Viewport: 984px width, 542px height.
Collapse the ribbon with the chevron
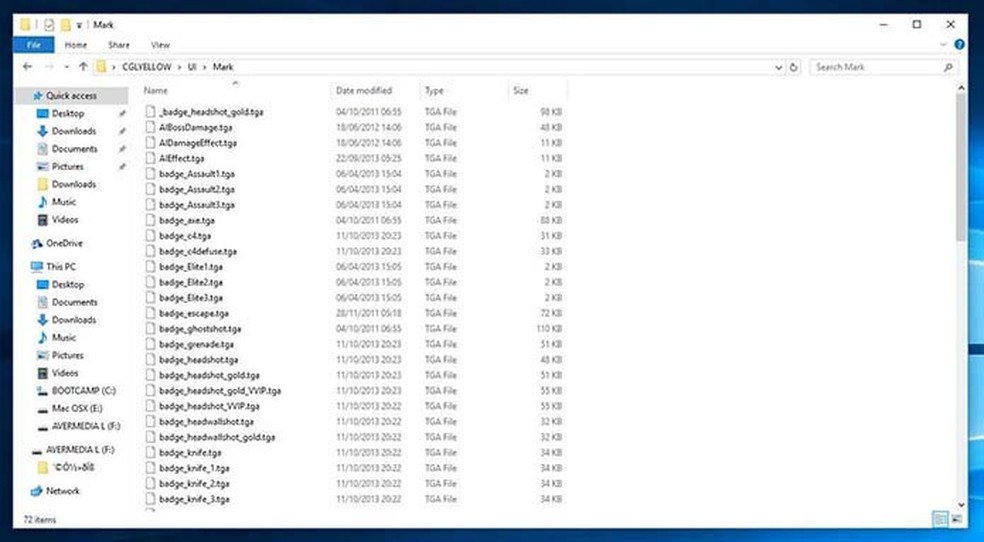pyautogui.click(x=943, y=45)
